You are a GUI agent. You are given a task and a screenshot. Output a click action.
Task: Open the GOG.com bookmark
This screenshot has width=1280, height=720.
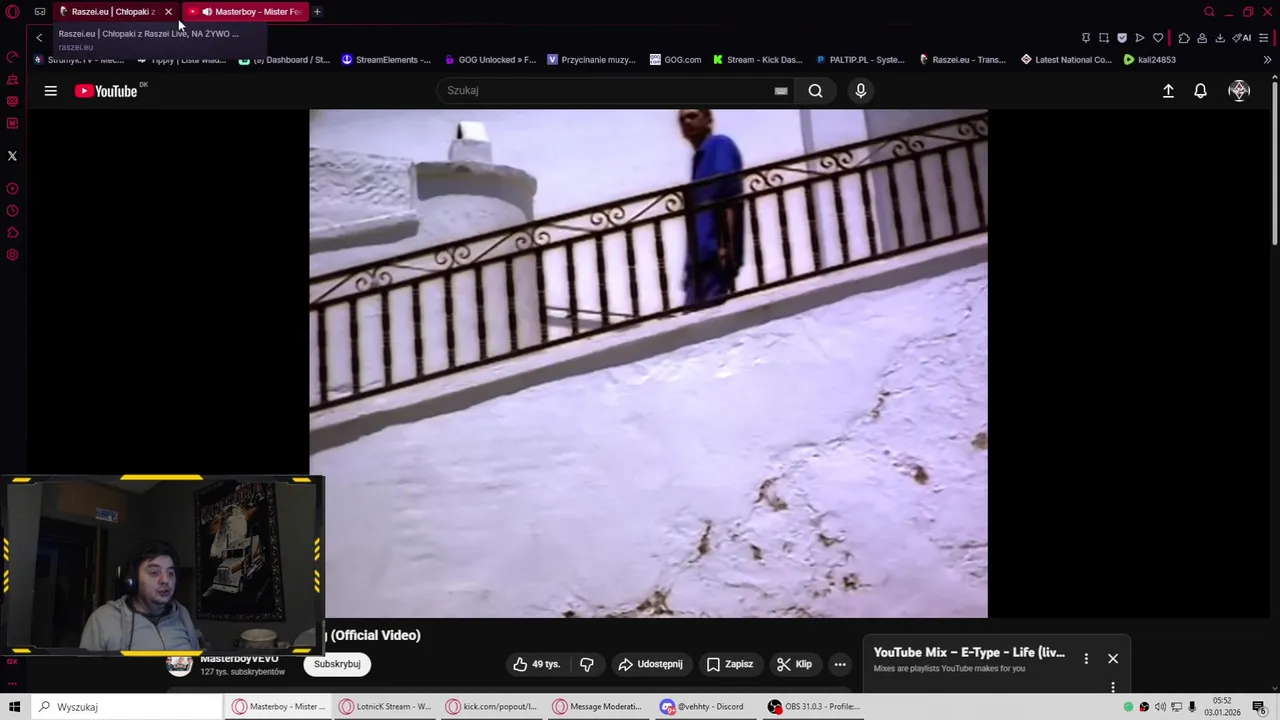[676, 60]
